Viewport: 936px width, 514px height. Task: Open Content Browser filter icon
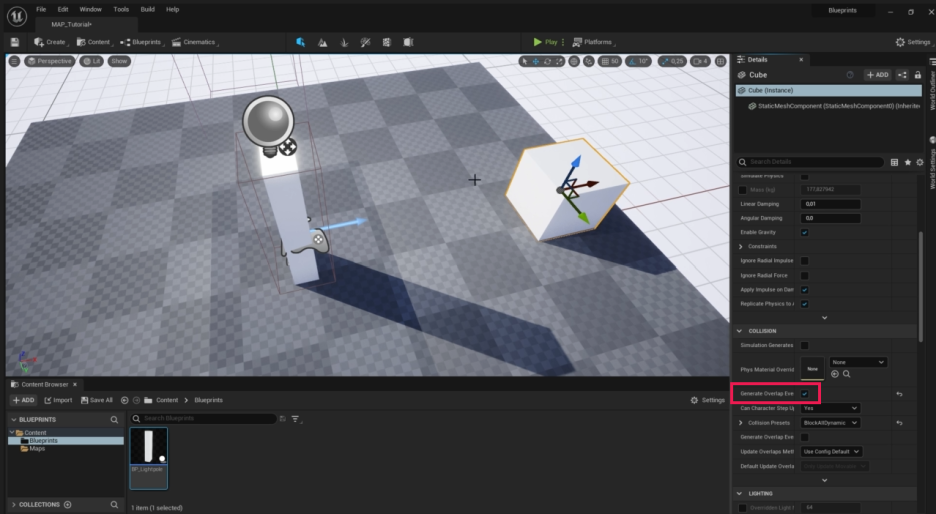click(x=295, y=419)
